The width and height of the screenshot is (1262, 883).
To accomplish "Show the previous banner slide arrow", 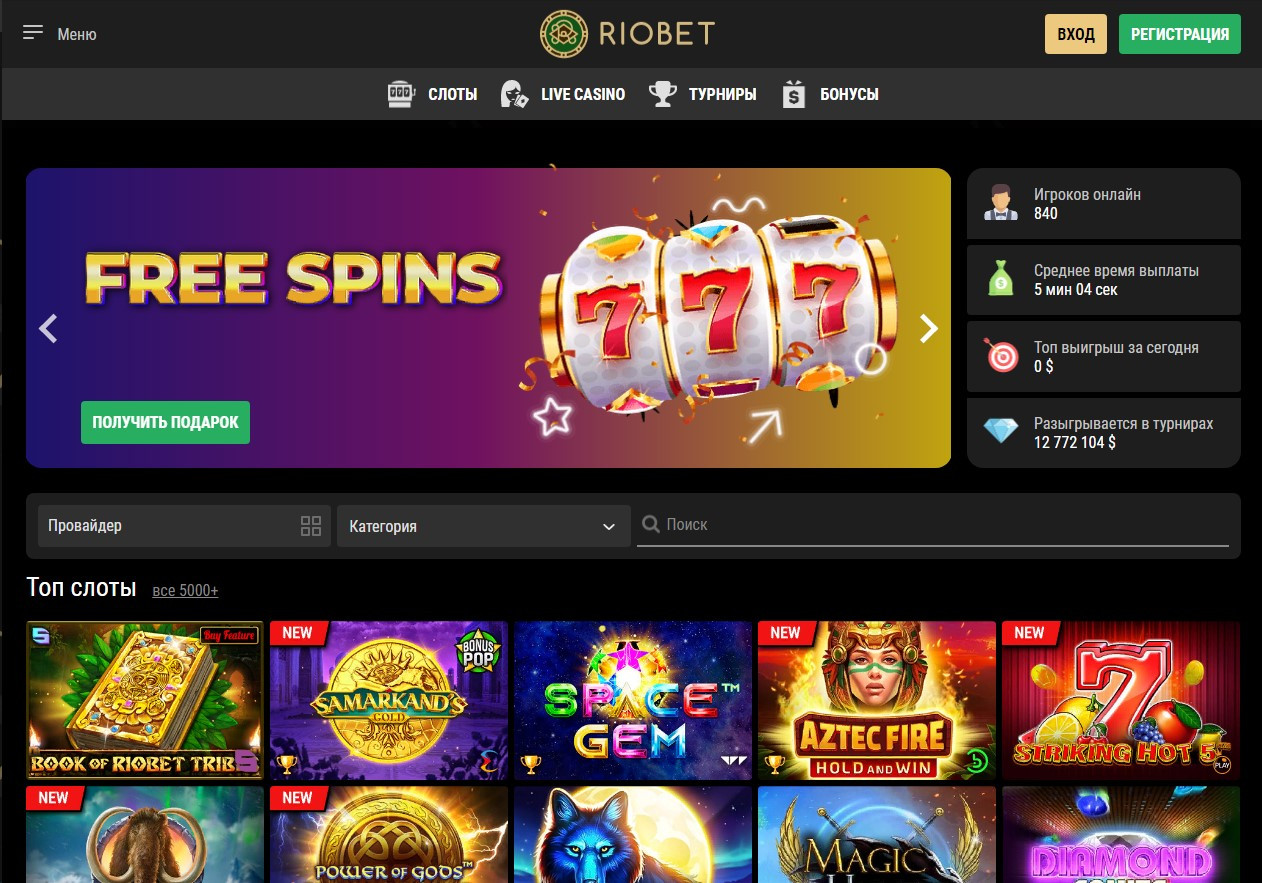I will [48, 328].
